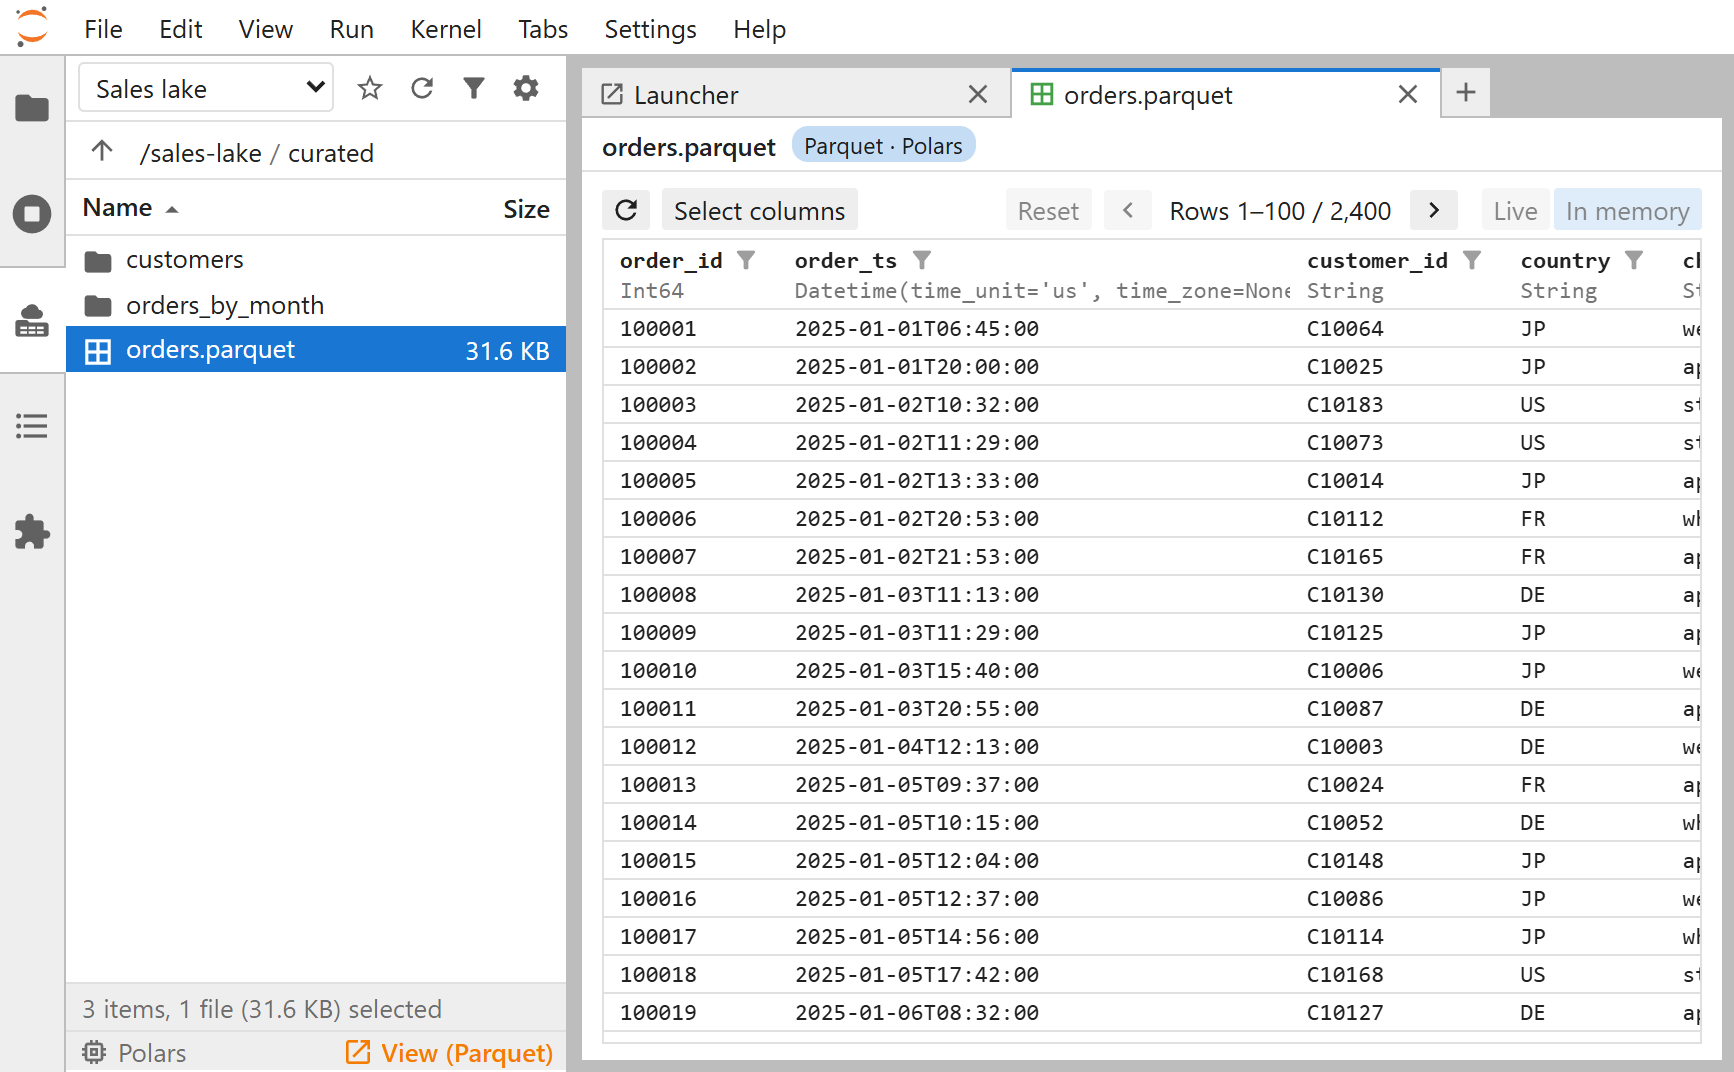Open the customers folder
This screenshot has width=1734, height=1072.
[315, 260]
